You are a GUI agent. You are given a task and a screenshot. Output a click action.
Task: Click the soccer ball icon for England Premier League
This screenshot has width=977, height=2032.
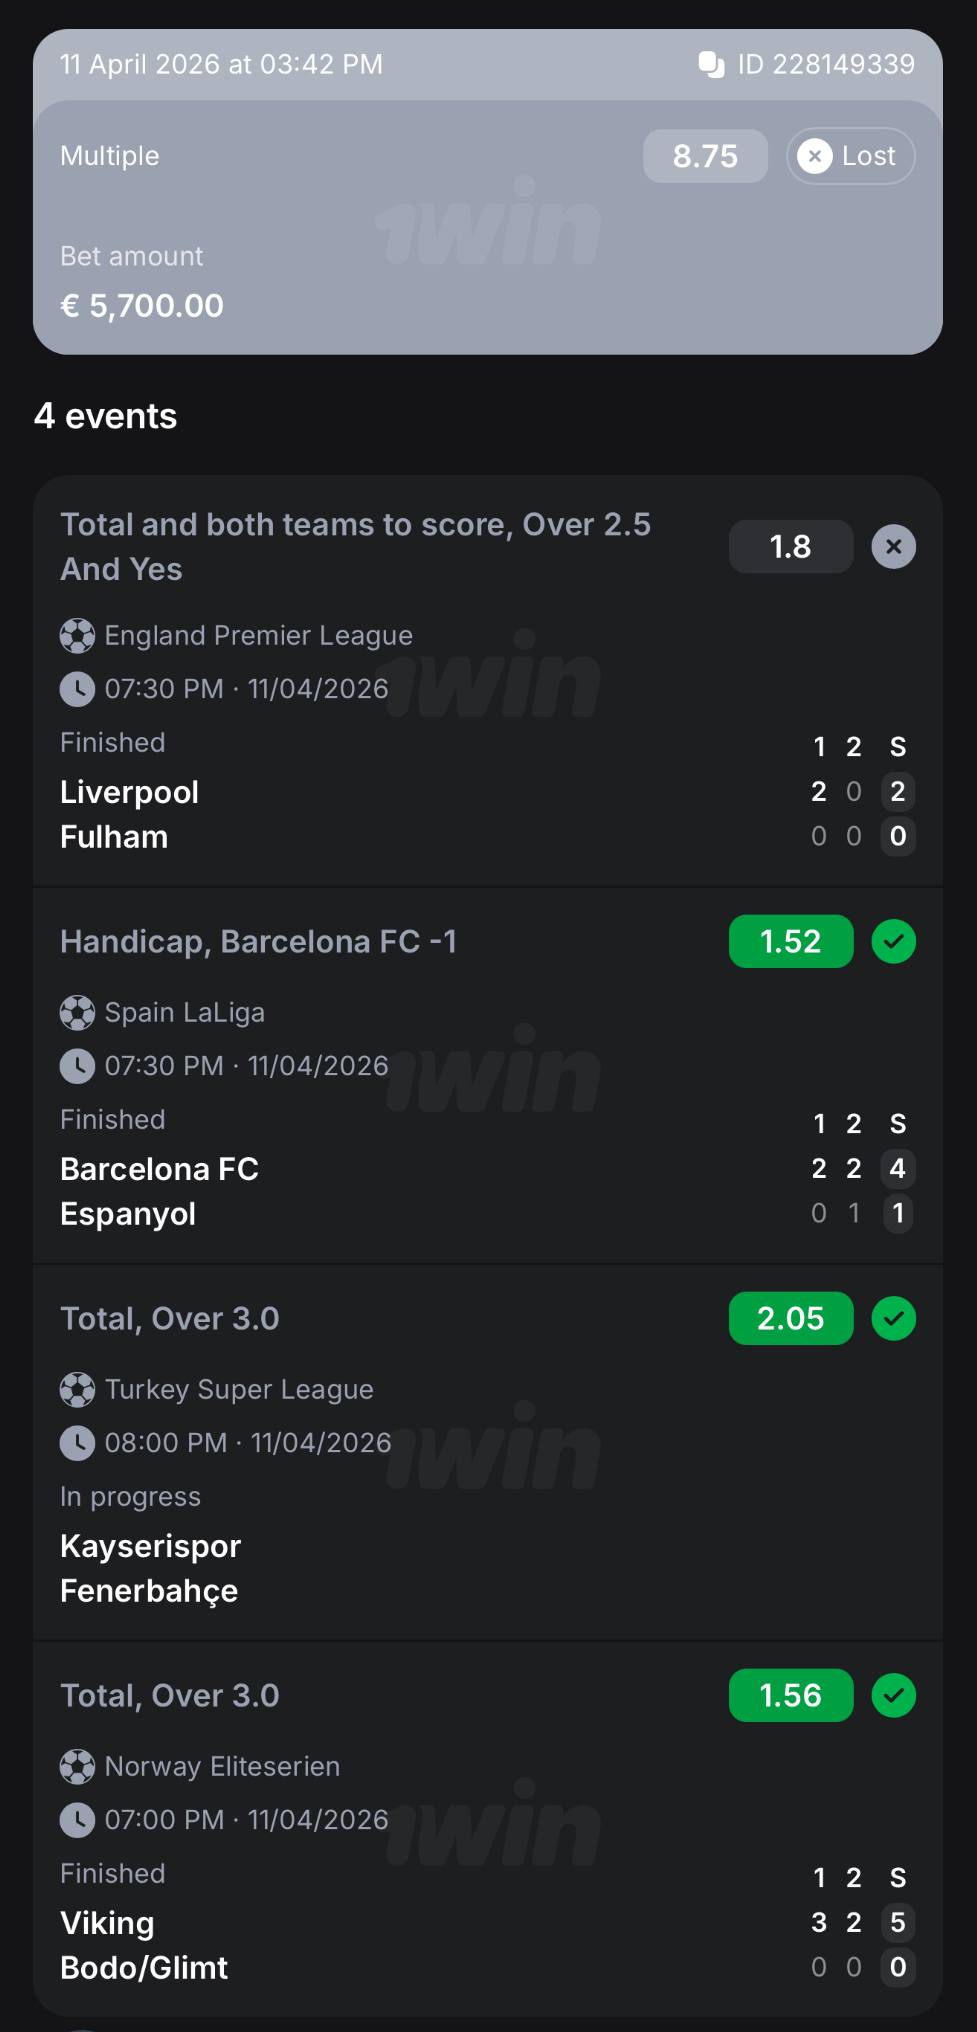pyautogui.click(x=77, y=636)
